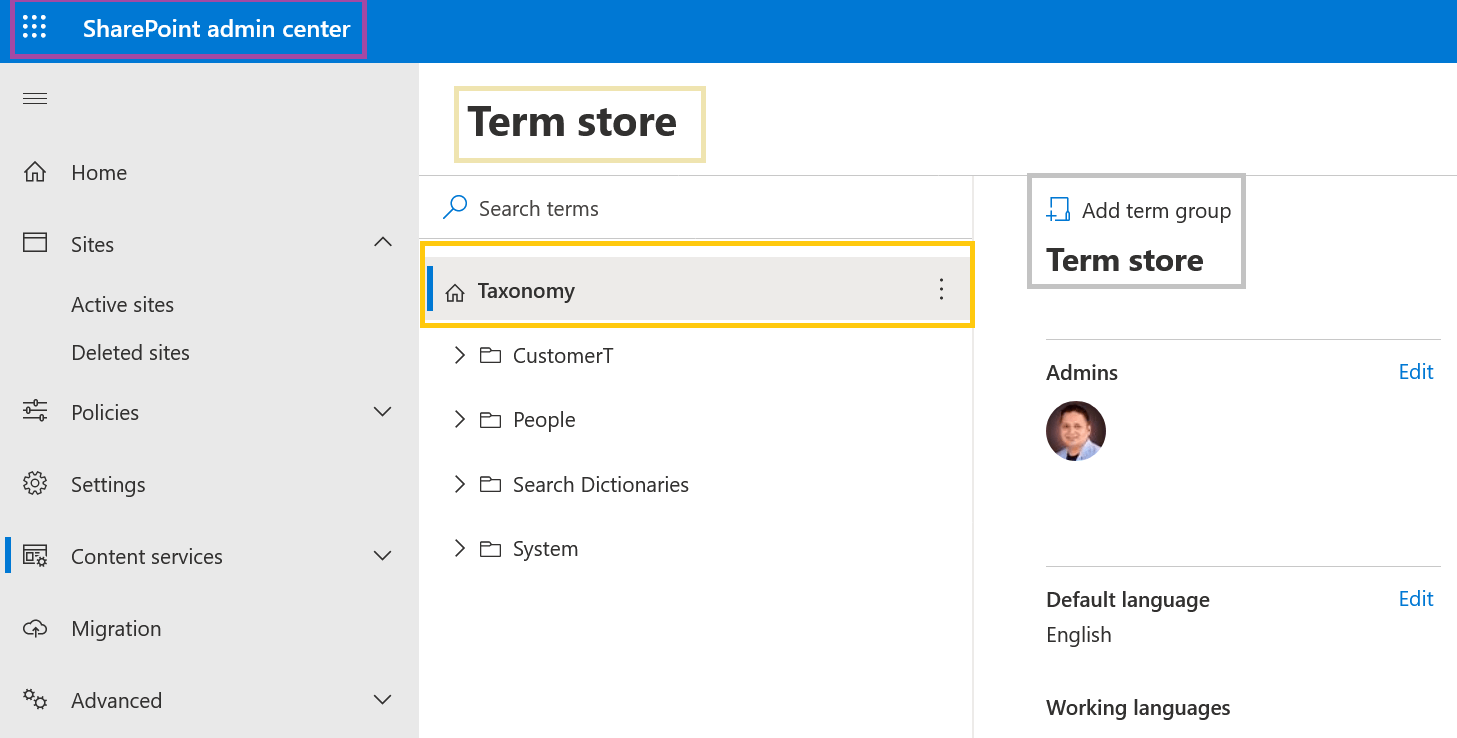This screenshot has height=738, width=1457.
Task: Select the CustomerT label
Action: [x=563, y=355]
